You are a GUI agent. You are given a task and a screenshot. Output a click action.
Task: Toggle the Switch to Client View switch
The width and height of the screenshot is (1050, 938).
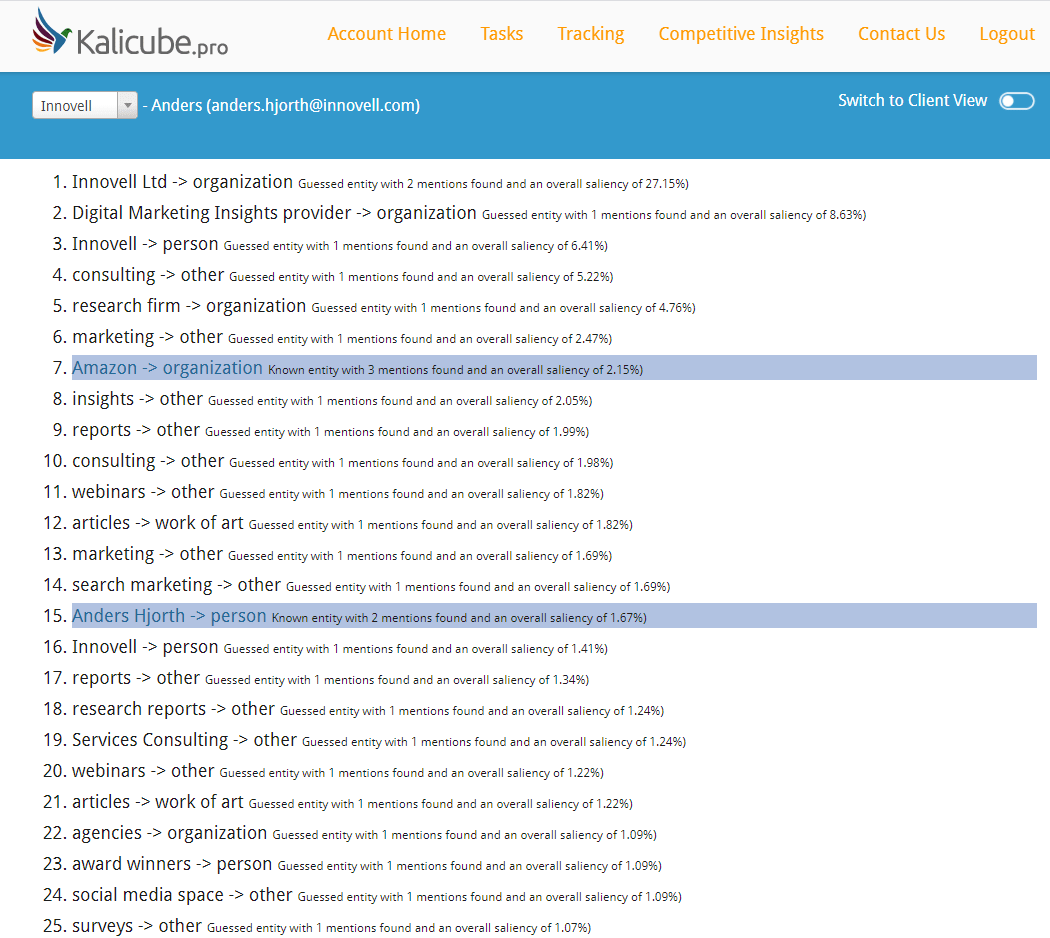click(1017, 100)
